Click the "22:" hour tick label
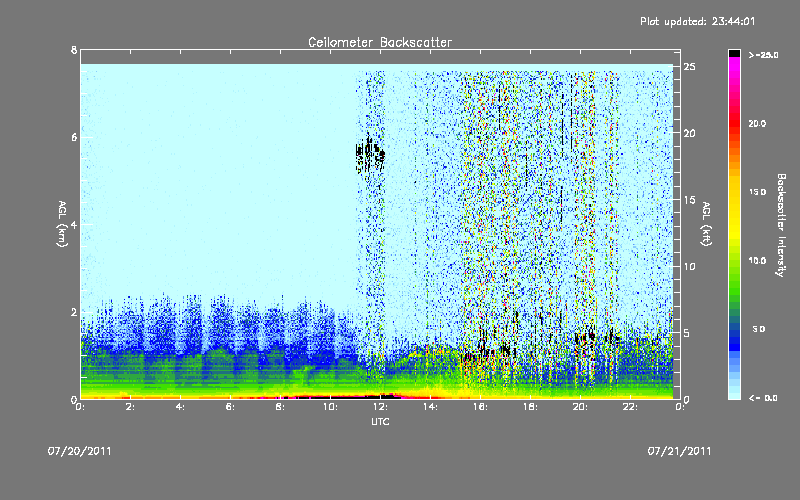 [630, 407]
